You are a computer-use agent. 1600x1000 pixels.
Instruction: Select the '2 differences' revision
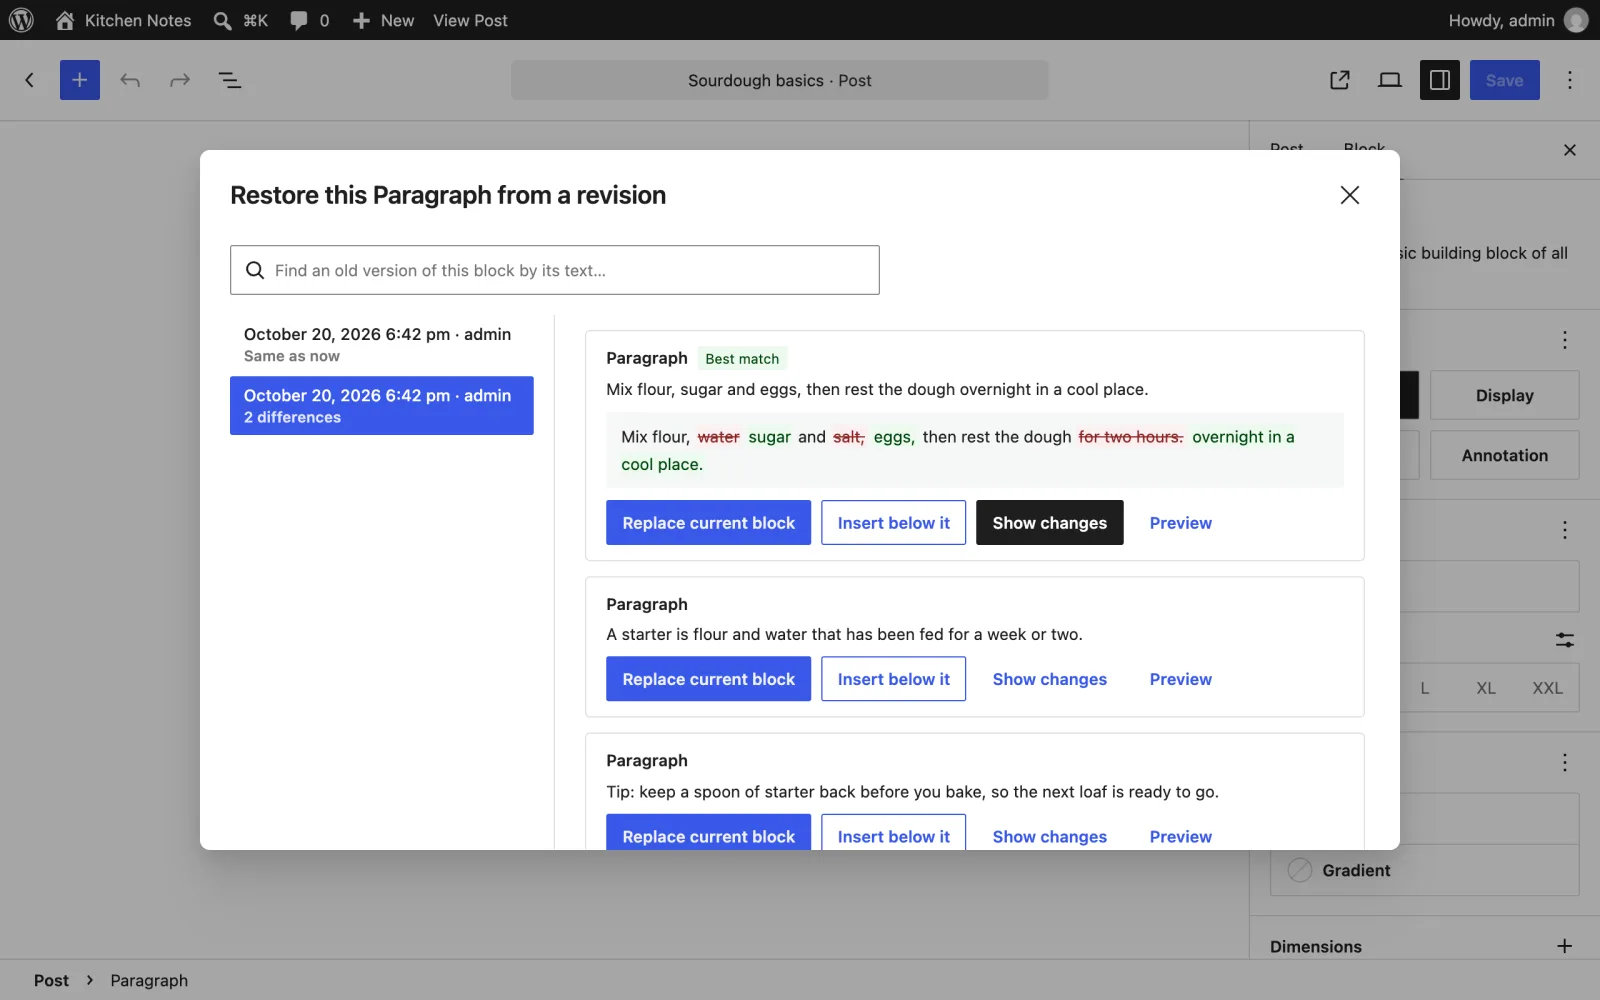[382, 405]
